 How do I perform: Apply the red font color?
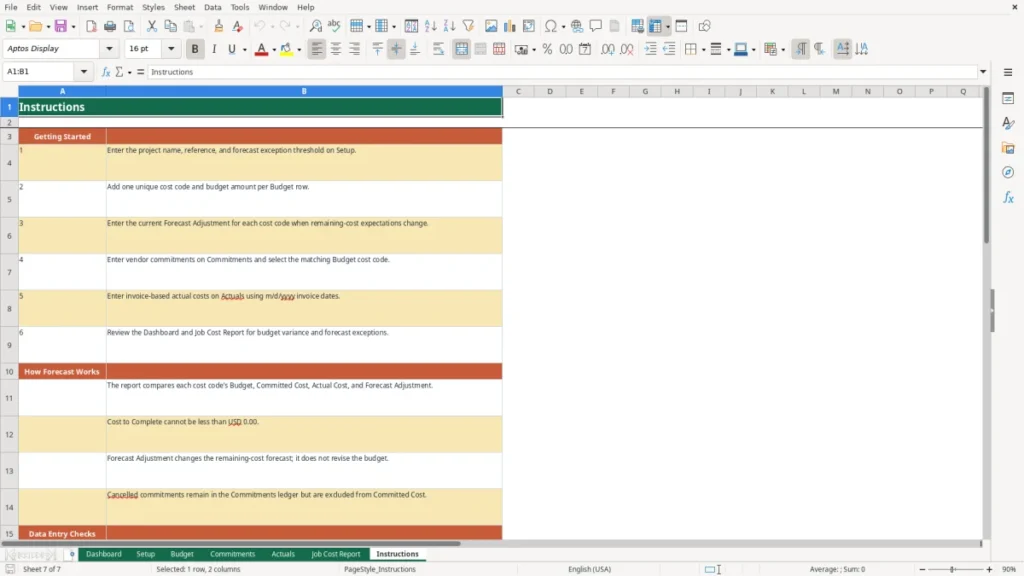[261, 49]
